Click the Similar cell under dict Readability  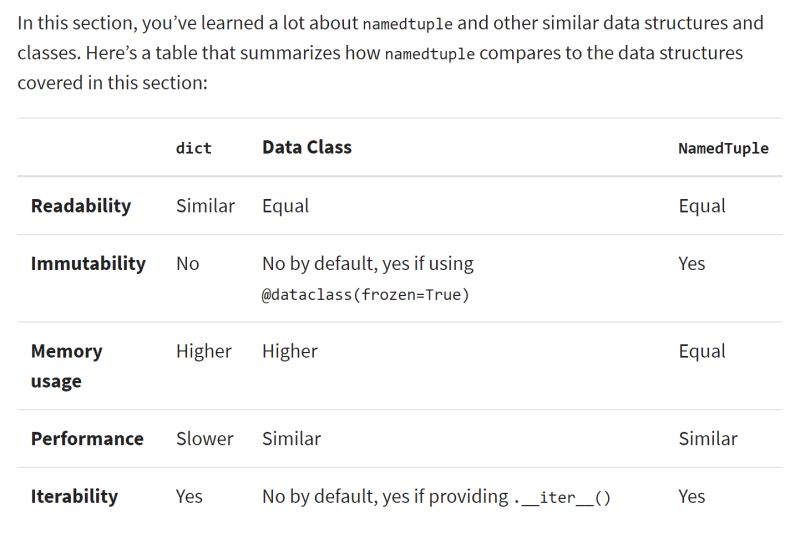coord(206,206)
